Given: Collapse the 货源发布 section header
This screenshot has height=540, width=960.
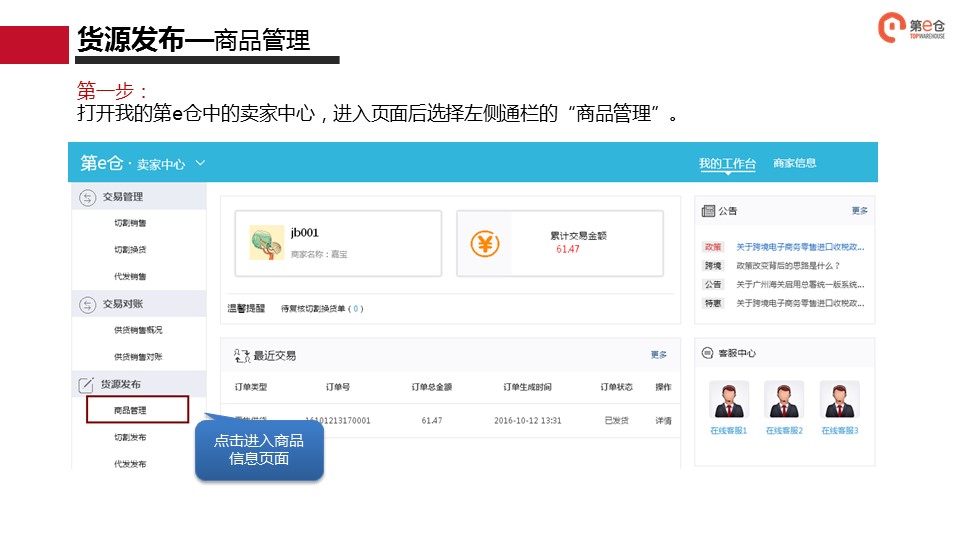Looking at the screenshot, I should point(139,384).
